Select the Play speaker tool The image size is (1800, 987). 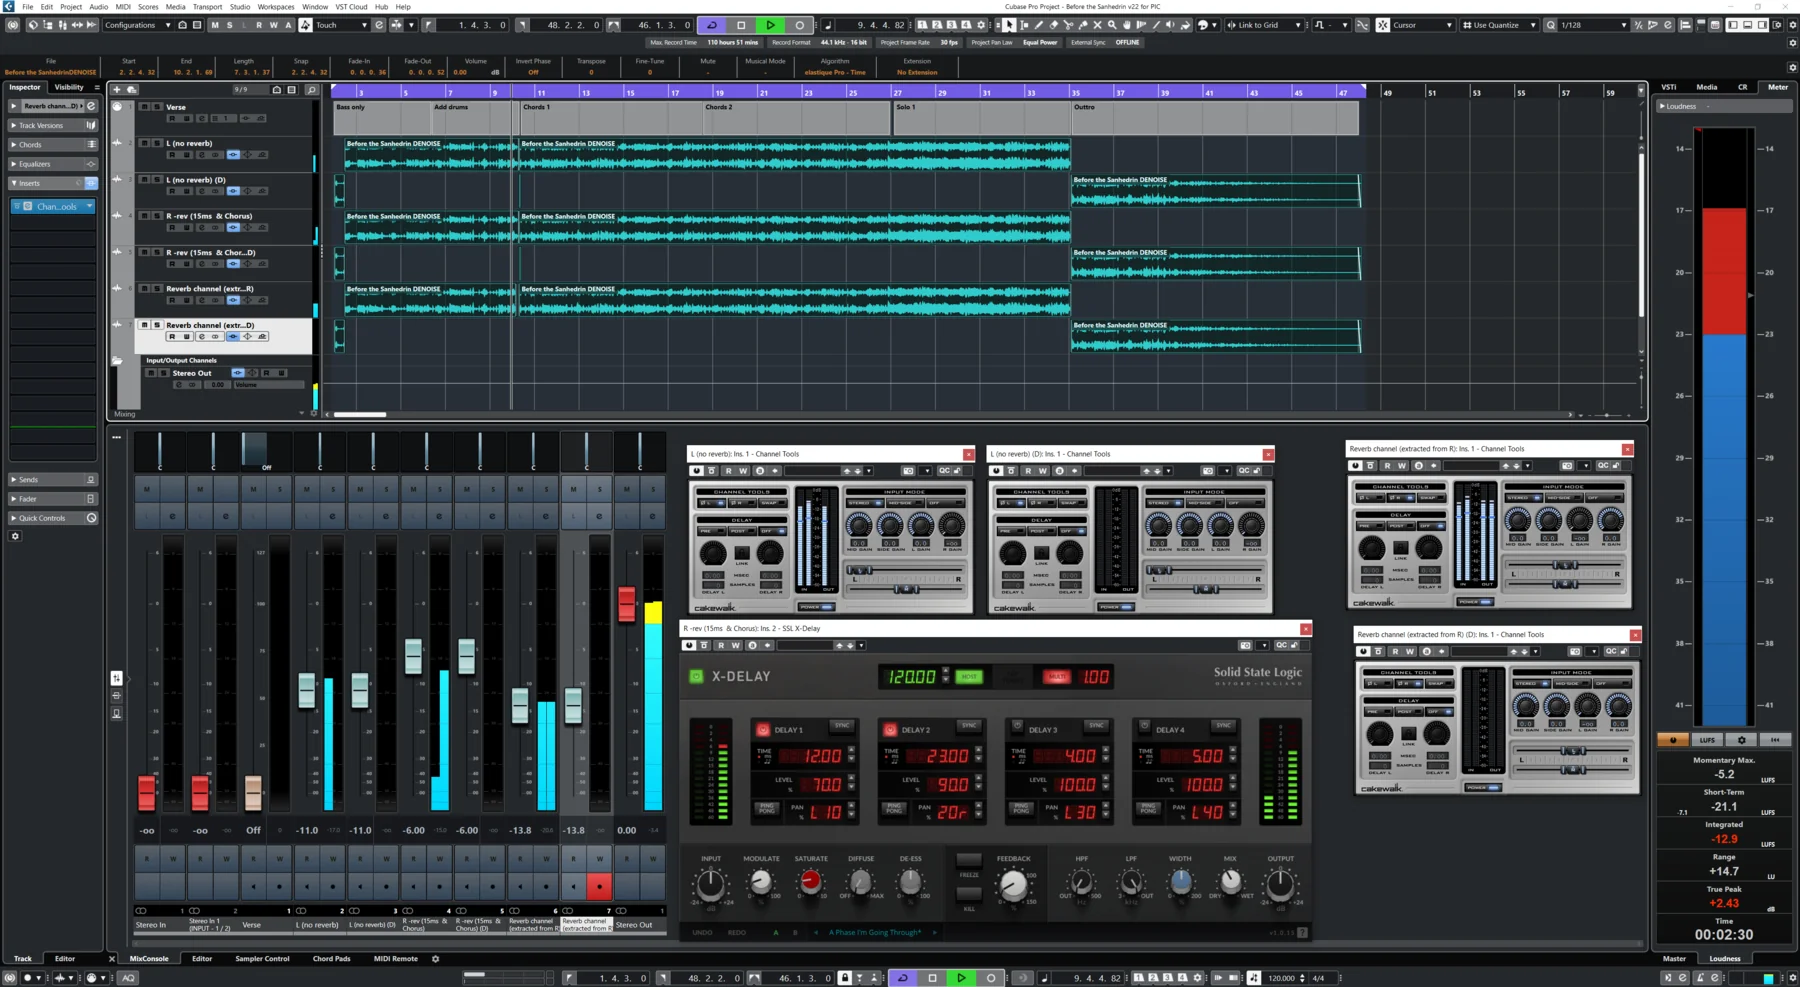1170,25
